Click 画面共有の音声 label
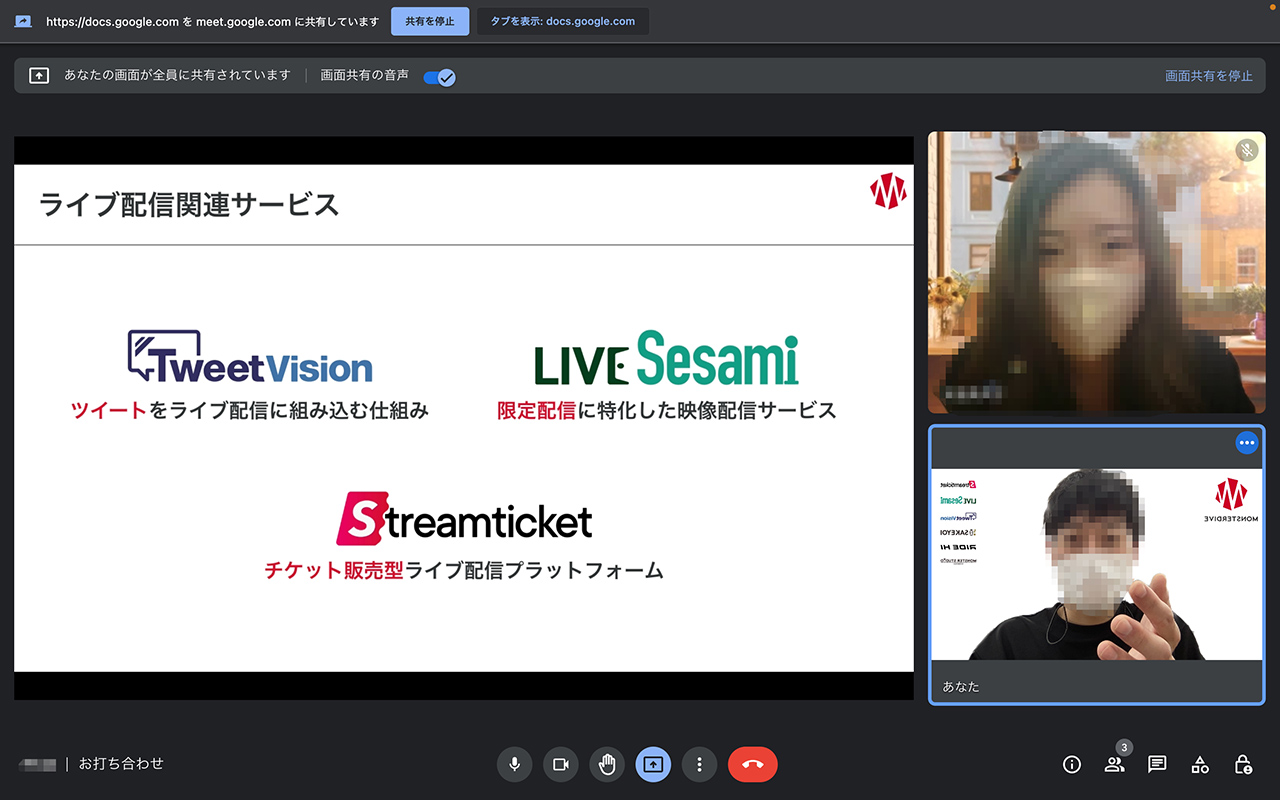 click(364, 75)
